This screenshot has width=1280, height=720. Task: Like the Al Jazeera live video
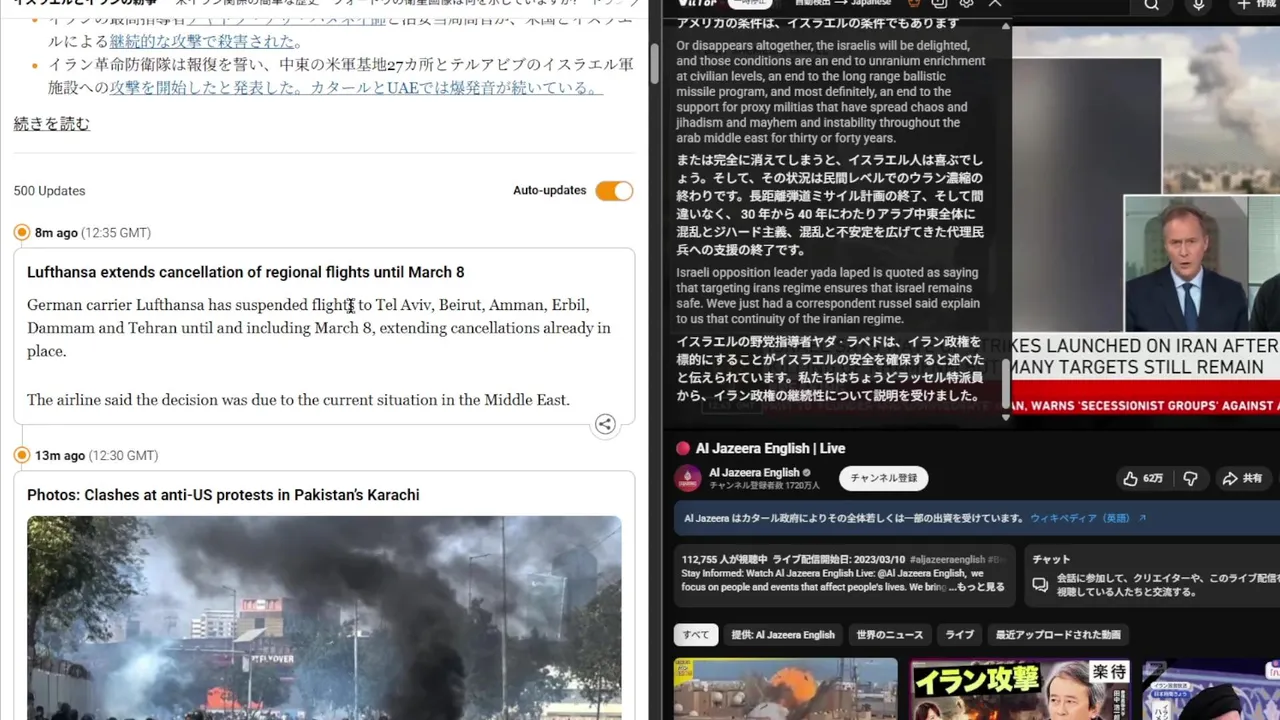pos(1142,479)
